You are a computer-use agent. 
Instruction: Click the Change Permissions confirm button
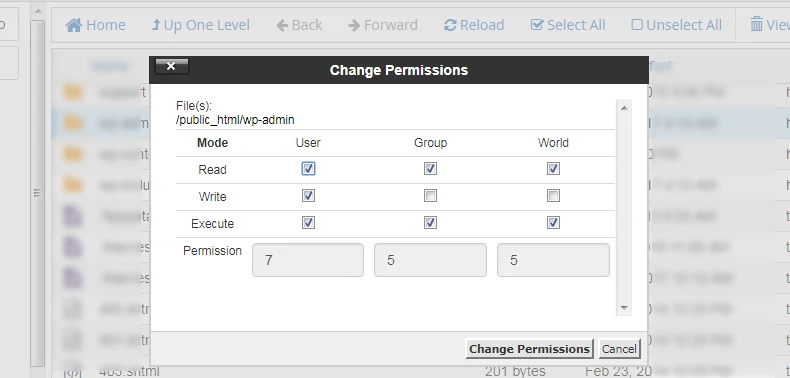(x=530, y=349)
